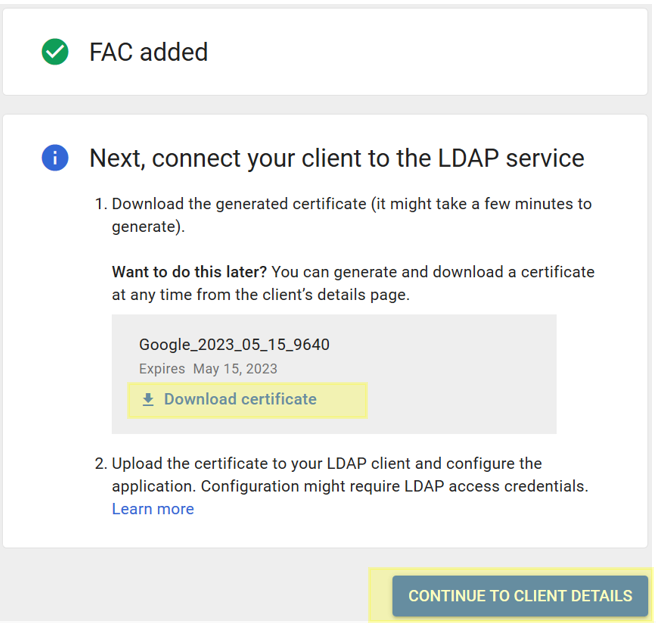Click the 'LDAP access credentials' phrase
The width and height of the screenshot is (656, 623).
[498, 487]
